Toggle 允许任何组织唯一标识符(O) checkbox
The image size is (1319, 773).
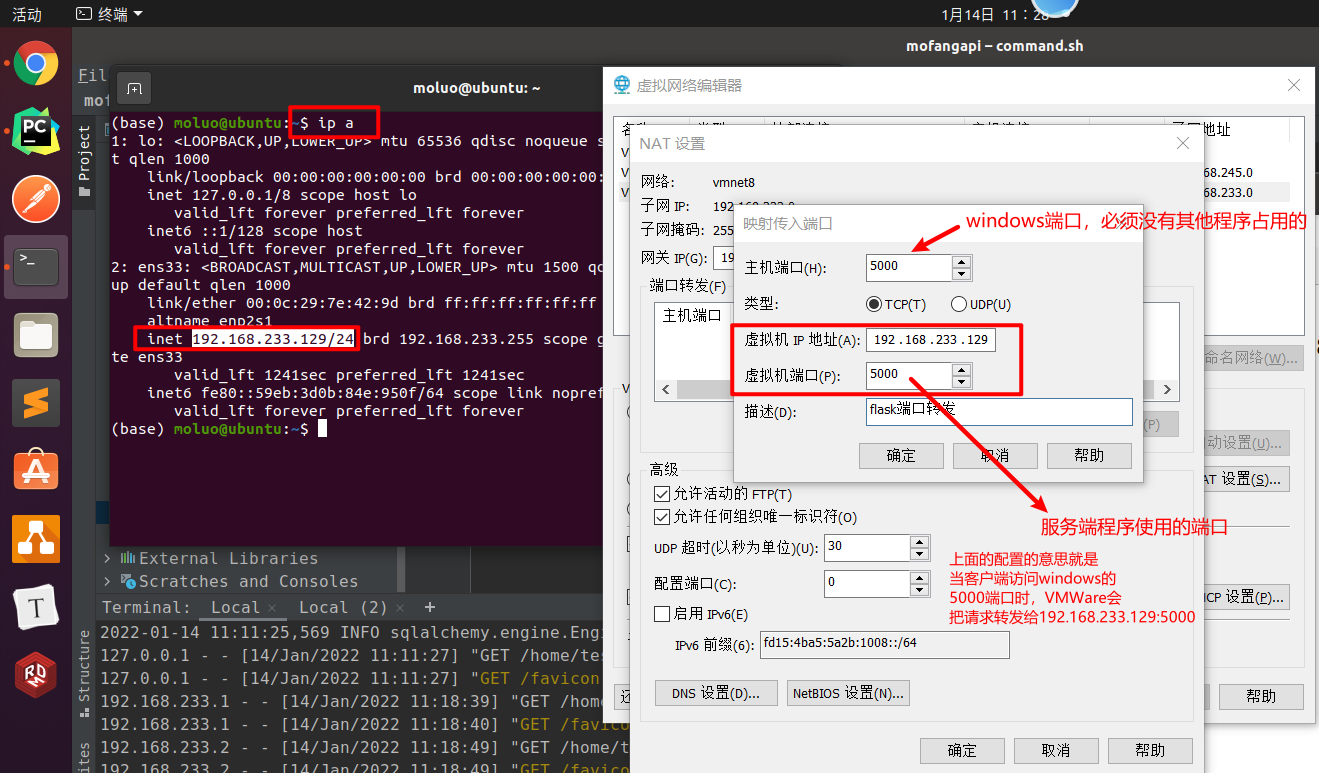tap(661, 517)
